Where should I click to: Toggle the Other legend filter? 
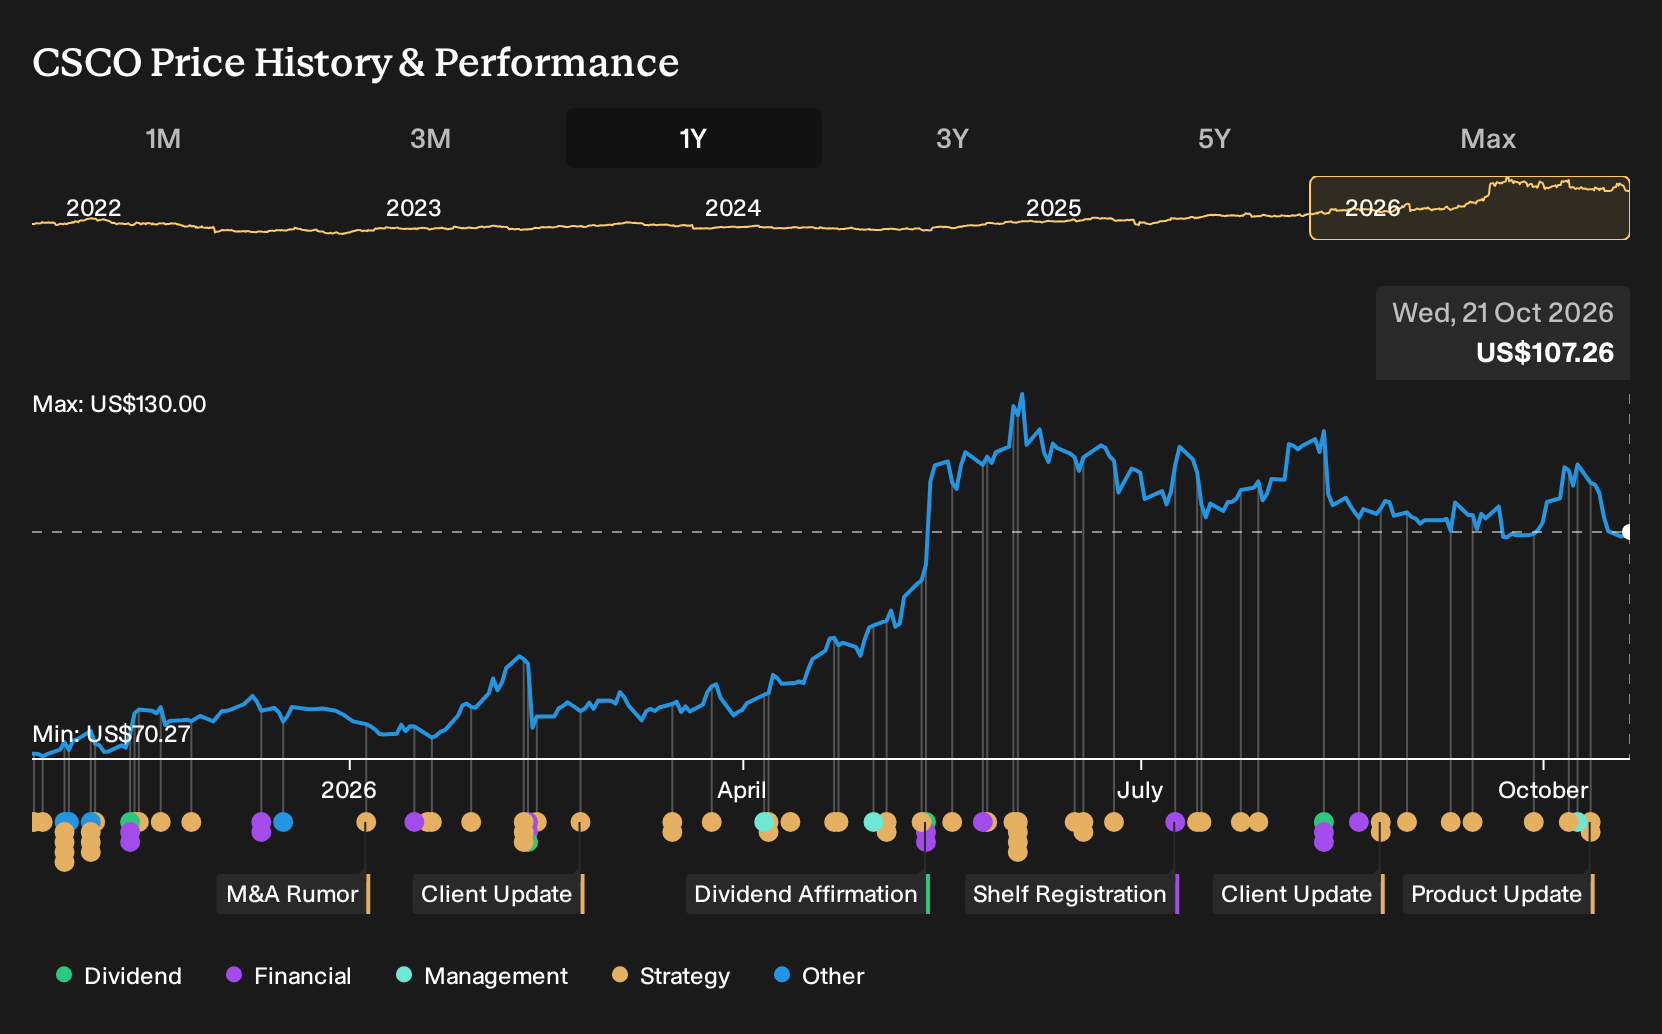tap(819, 976)
